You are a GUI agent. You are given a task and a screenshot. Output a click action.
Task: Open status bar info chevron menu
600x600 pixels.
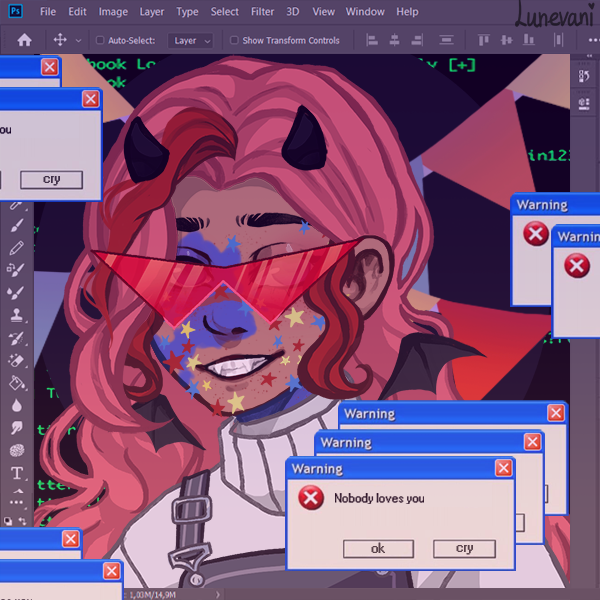pyautogui.click(x=217, y=594)
